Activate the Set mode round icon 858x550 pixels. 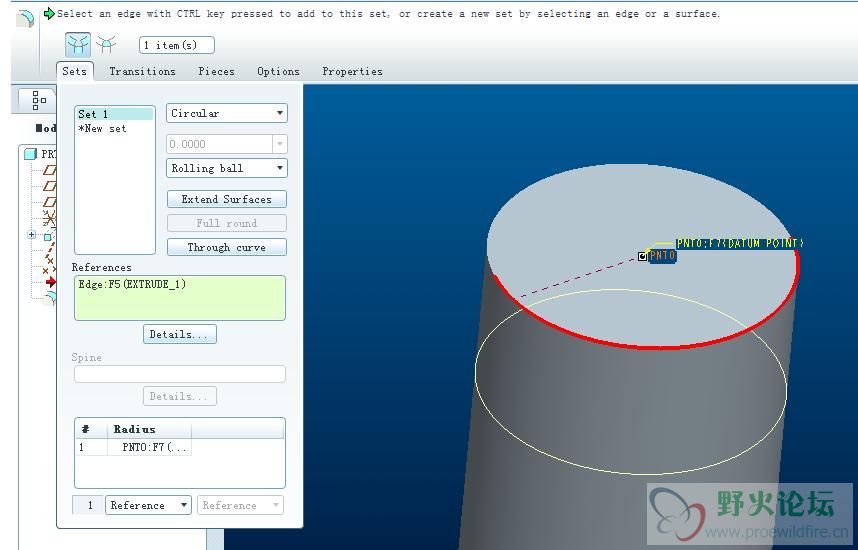coord(78,44)
